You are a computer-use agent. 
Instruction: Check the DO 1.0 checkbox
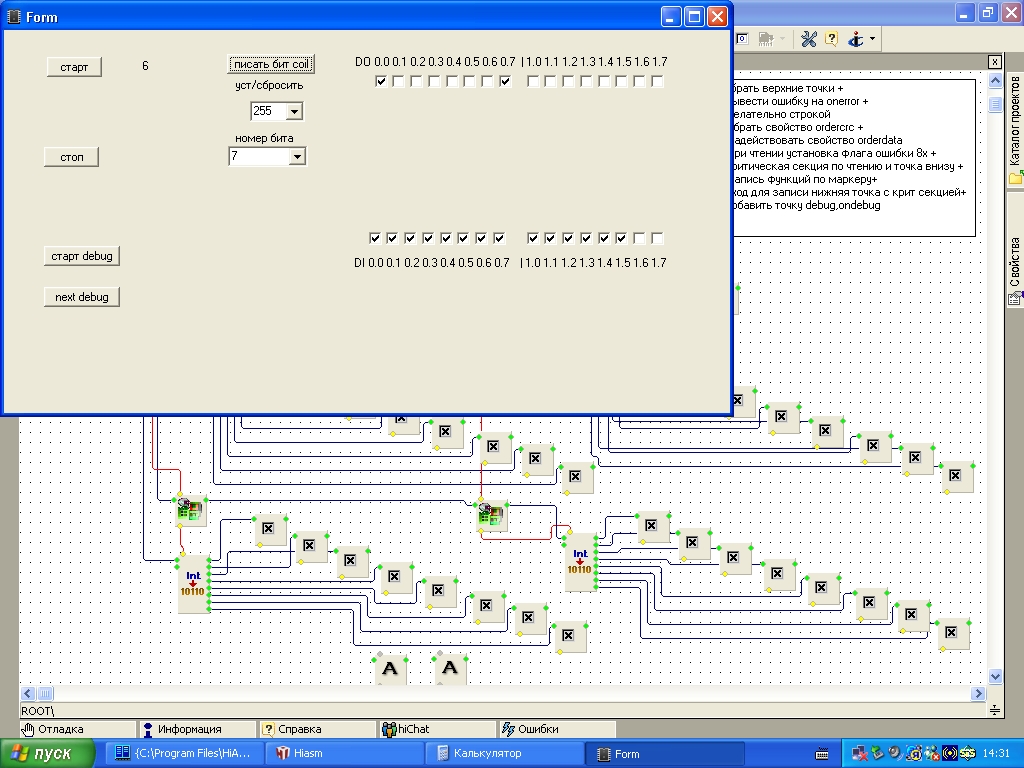(533, 82)
